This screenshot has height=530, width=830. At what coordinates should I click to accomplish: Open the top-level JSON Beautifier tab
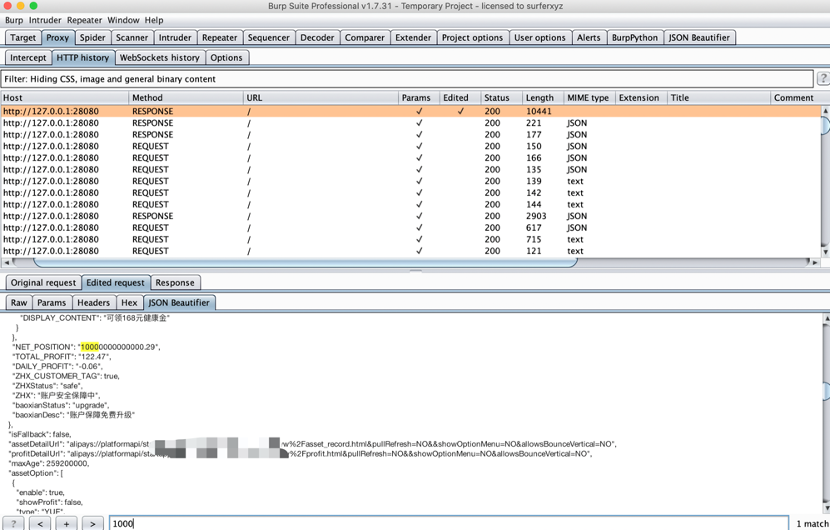pyautogui.click(x=699, y=38)
